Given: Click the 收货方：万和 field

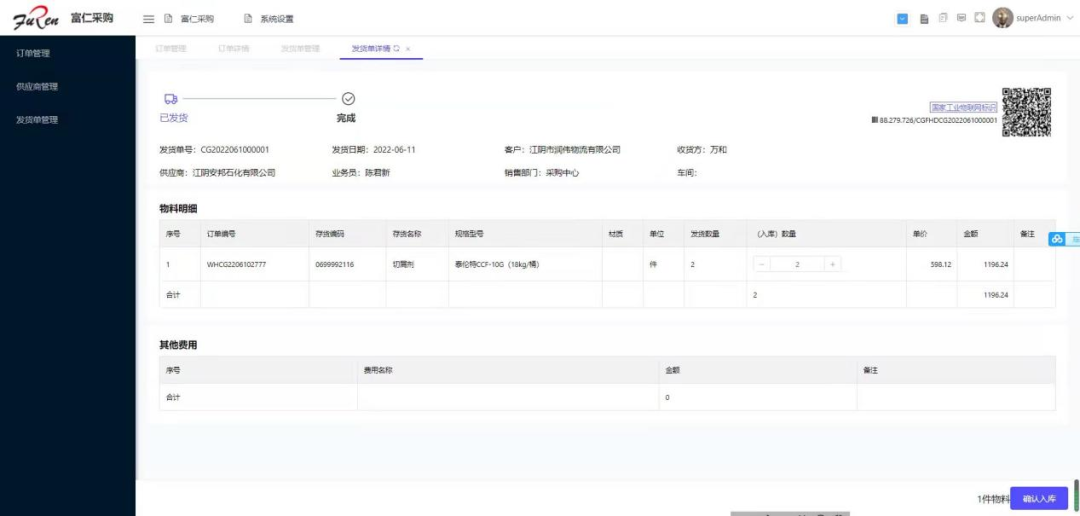Looking at the screenshot, I should (702, 149).
